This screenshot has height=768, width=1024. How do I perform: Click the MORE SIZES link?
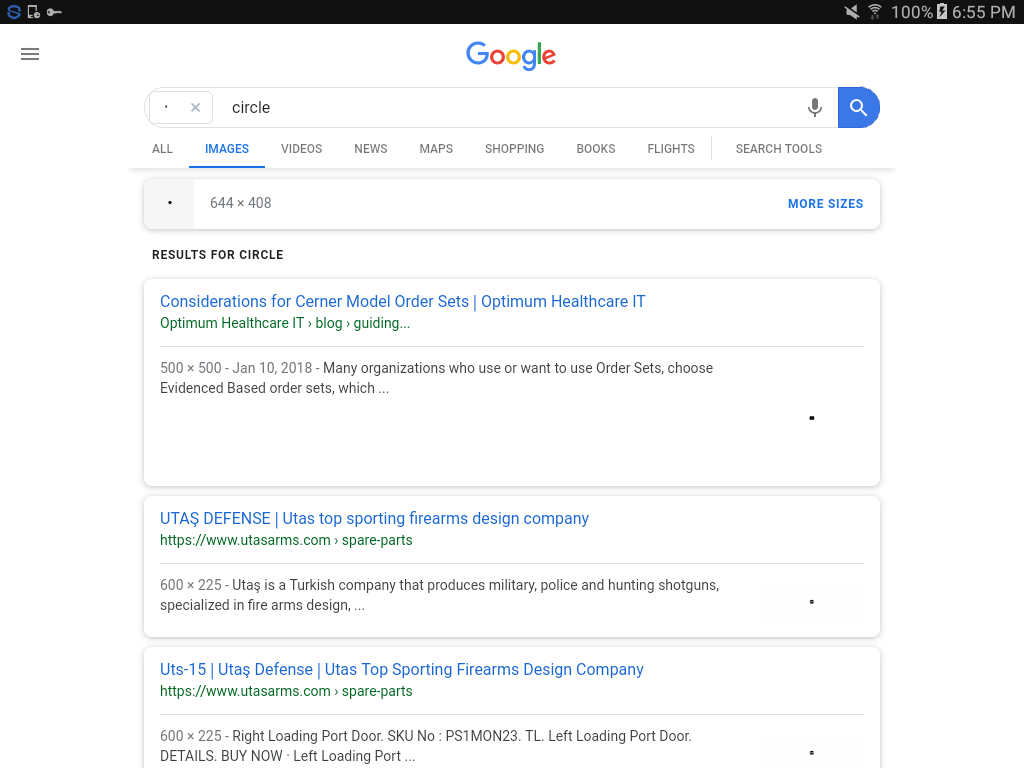(x=825, y=204)
